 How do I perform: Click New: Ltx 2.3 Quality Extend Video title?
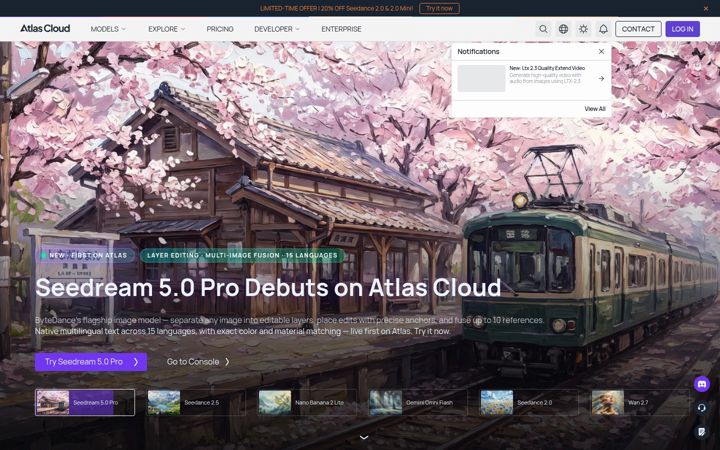[547, 68]
